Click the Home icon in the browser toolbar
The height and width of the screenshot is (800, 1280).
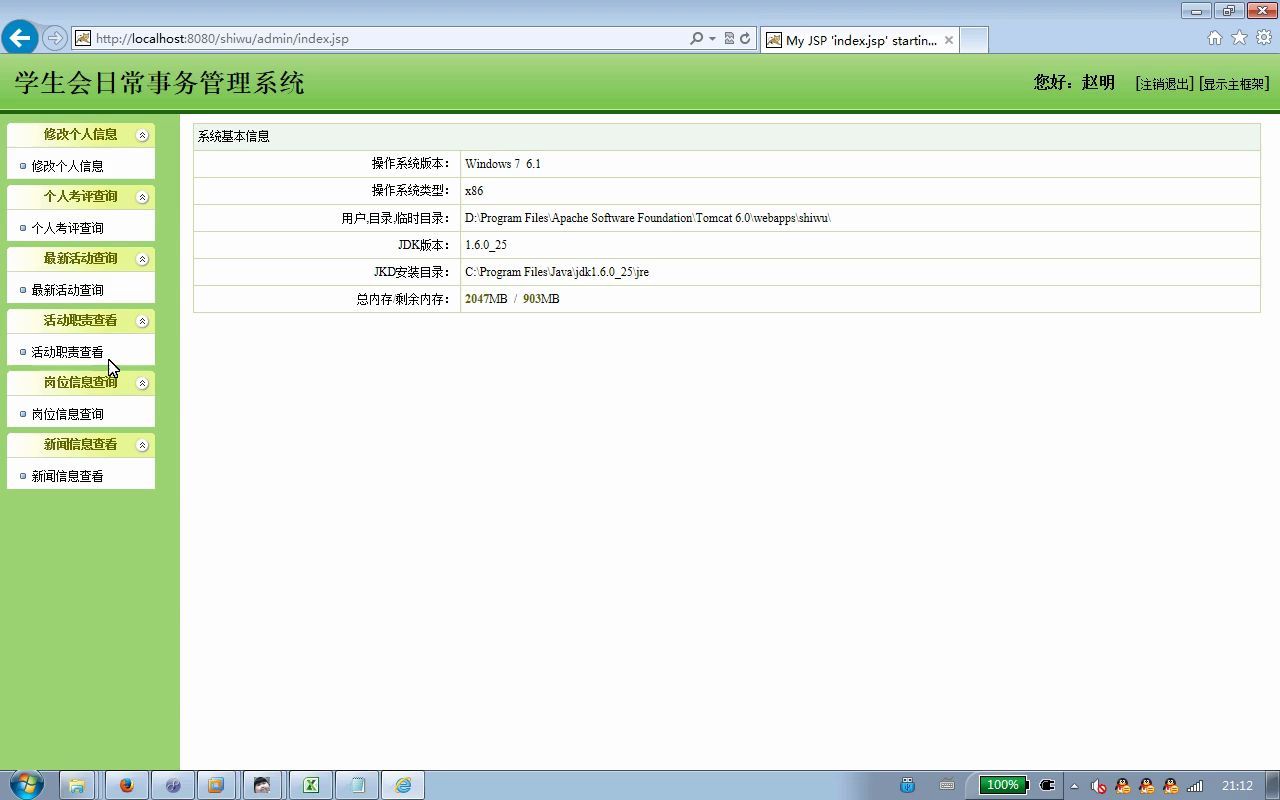[x=1213, y=37]
